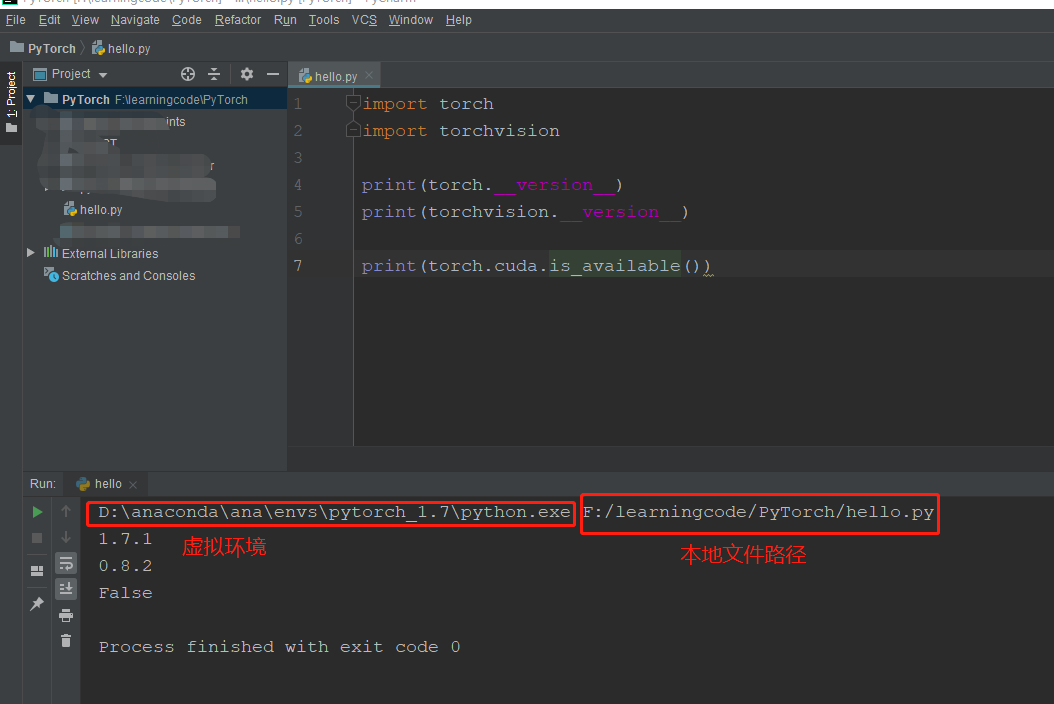Open the Edit menu
1054x704 pixels.
[49, 20]
